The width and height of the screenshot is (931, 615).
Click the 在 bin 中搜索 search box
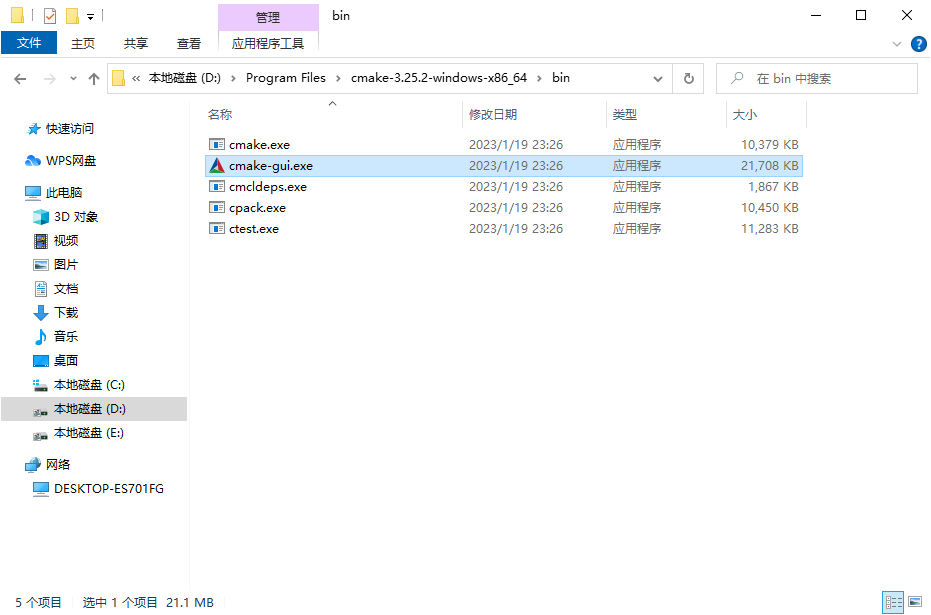click(x=817, y=78)
